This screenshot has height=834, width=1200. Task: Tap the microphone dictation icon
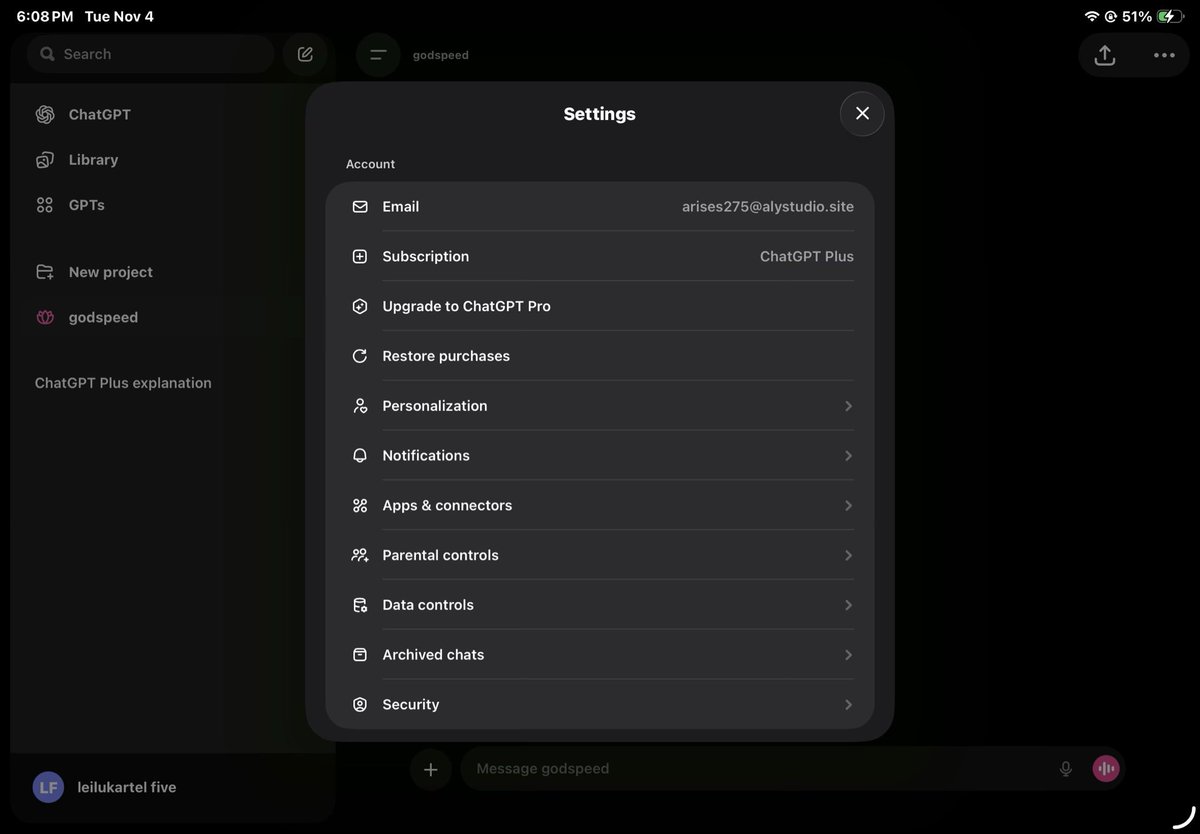1066,769
